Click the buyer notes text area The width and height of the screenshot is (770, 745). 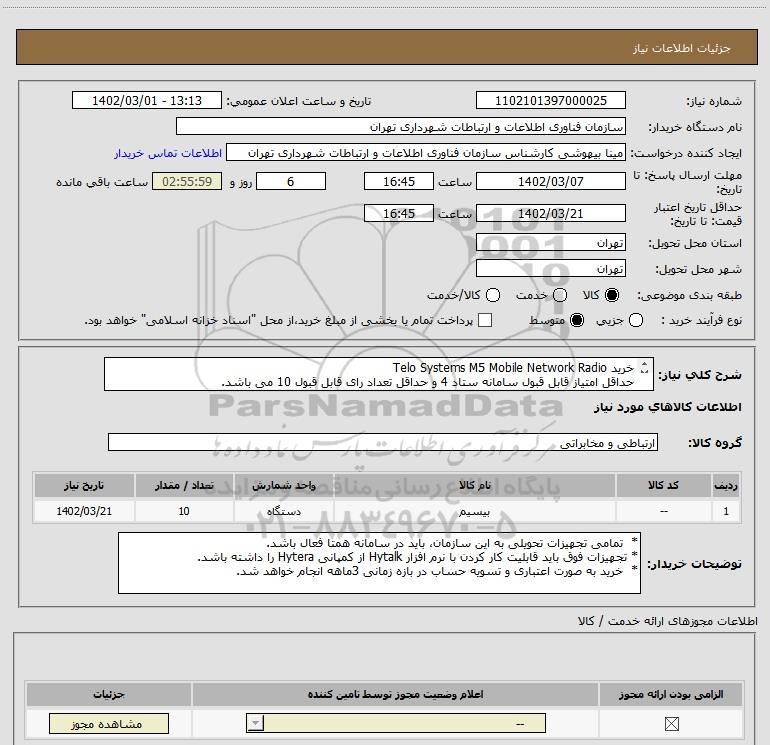[x=379, y=563]
